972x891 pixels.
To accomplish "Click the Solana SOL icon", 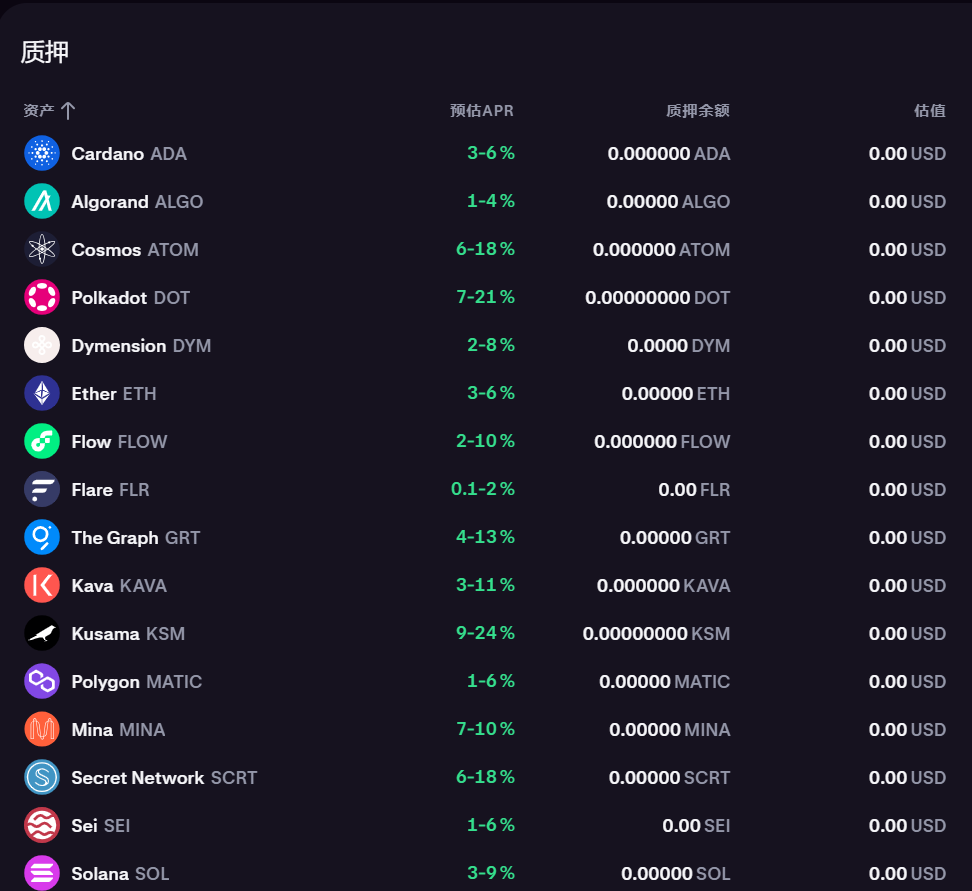I will click(42, 873).
